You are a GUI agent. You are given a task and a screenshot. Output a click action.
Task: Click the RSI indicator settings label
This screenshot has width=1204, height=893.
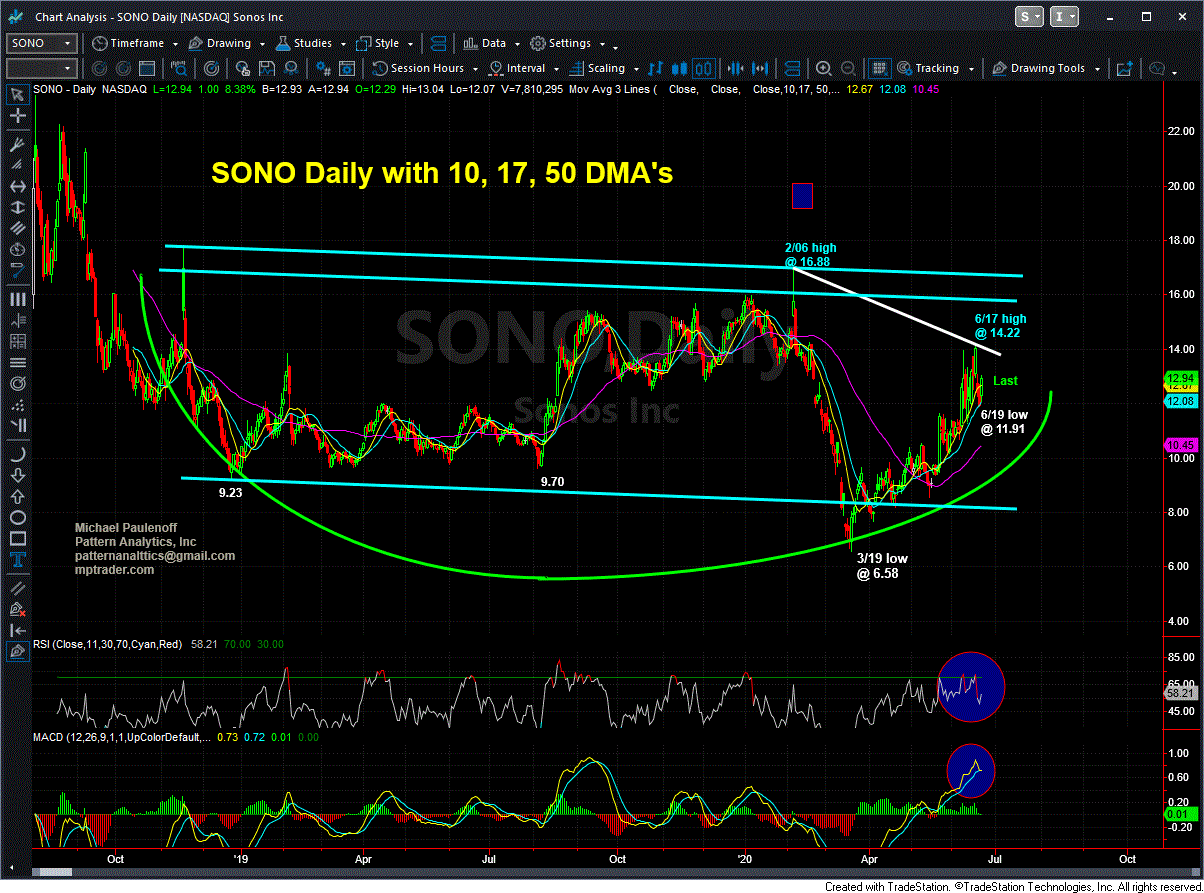pos(109,645)
